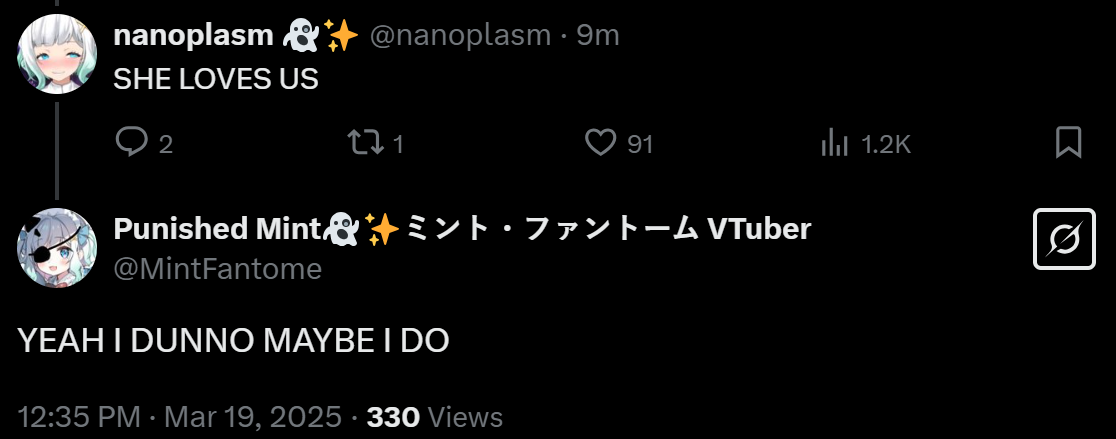Open the 12:35 PM Mar 19, 2025 timestamp
1116x439 pixels.
pos(179,417)
